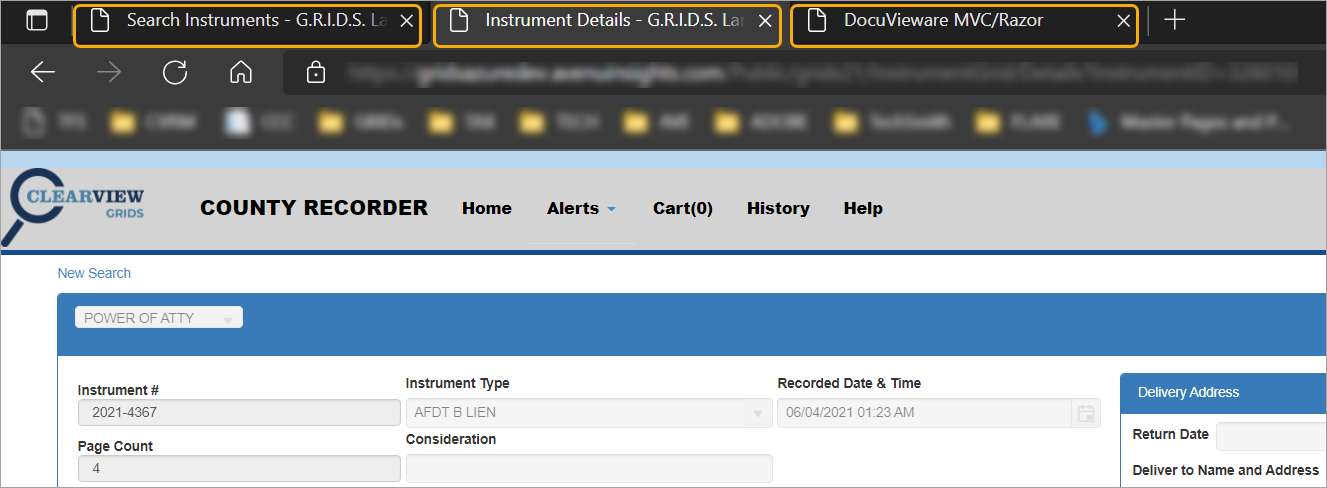The height and width of the screenshot is (488, 1327).
Task: Close the DocuVieware MVC/Razor tab
Action: 1123,21
